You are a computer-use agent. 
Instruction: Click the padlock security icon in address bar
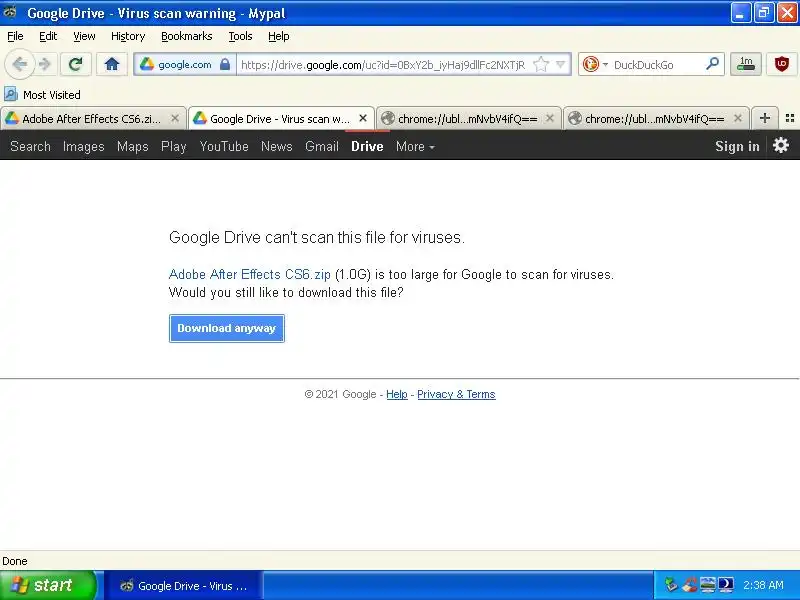pos(224,64)
